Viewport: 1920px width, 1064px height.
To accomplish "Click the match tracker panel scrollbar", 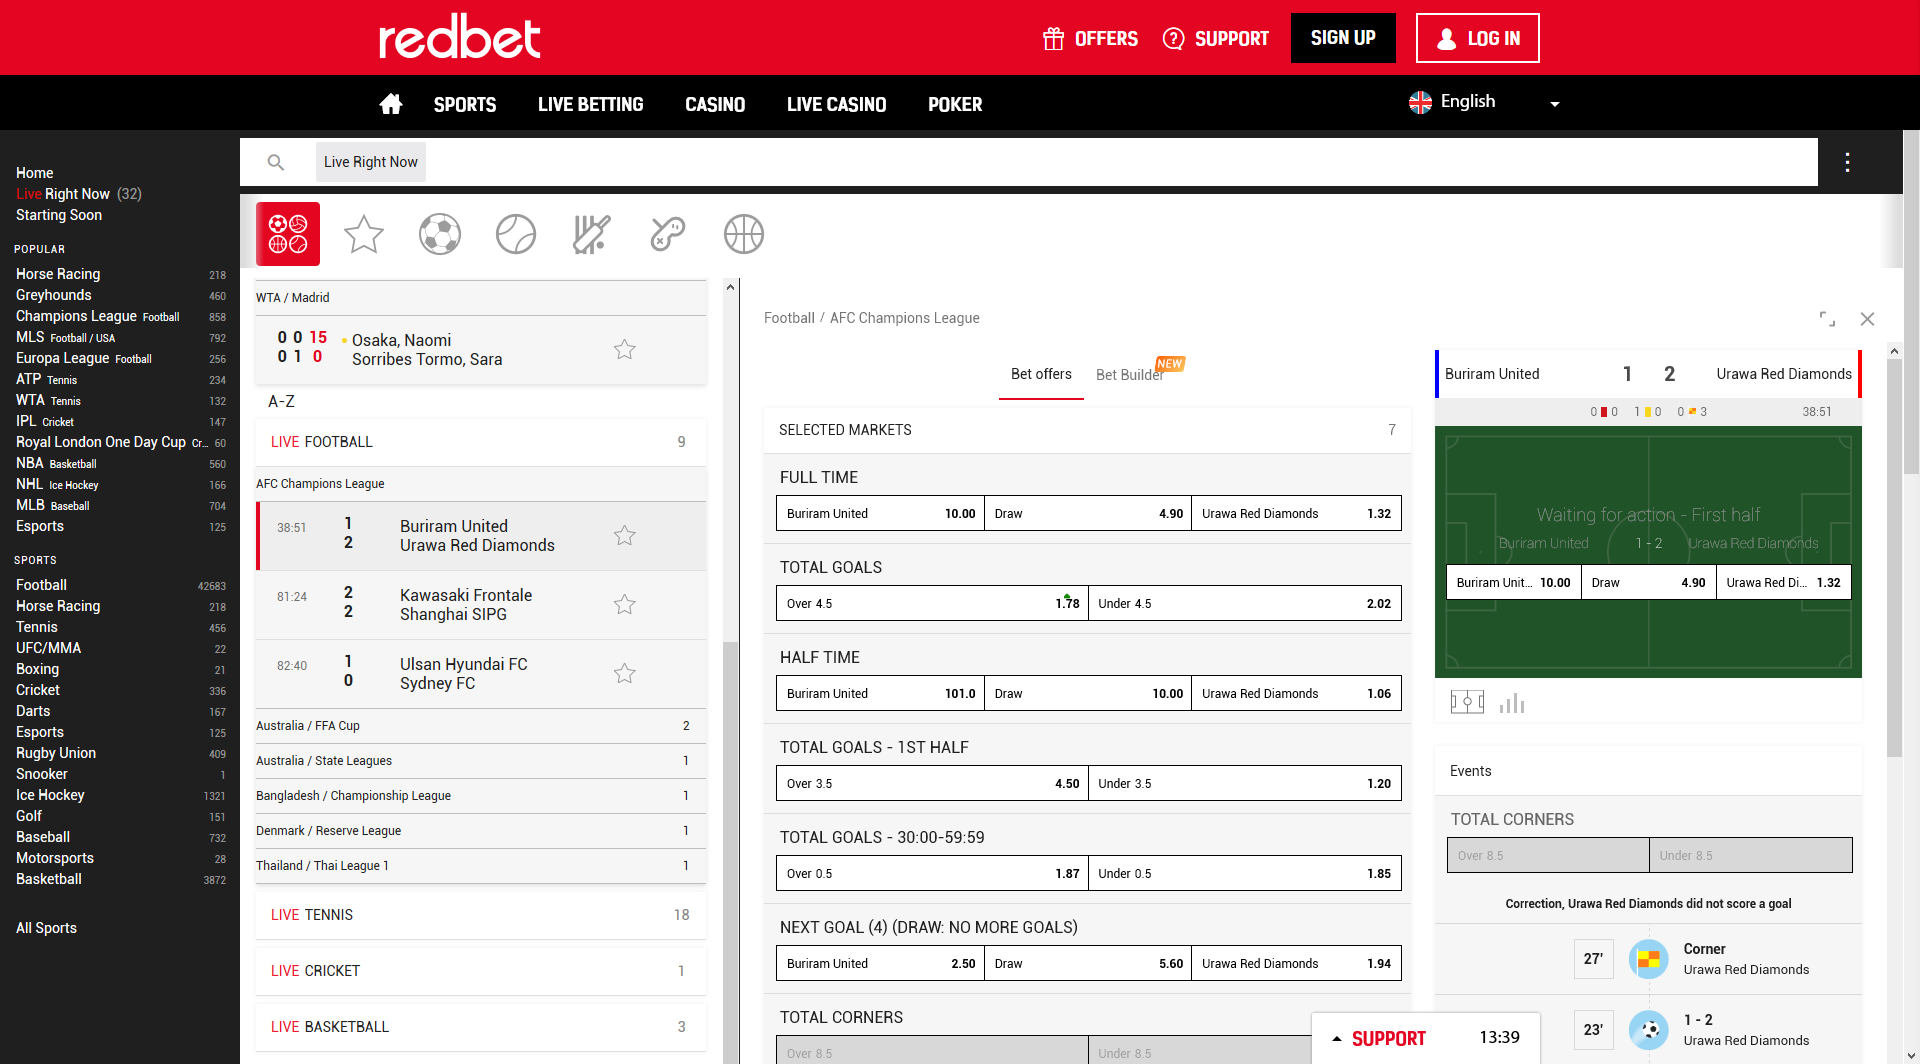I will [x=1894, y=560].
